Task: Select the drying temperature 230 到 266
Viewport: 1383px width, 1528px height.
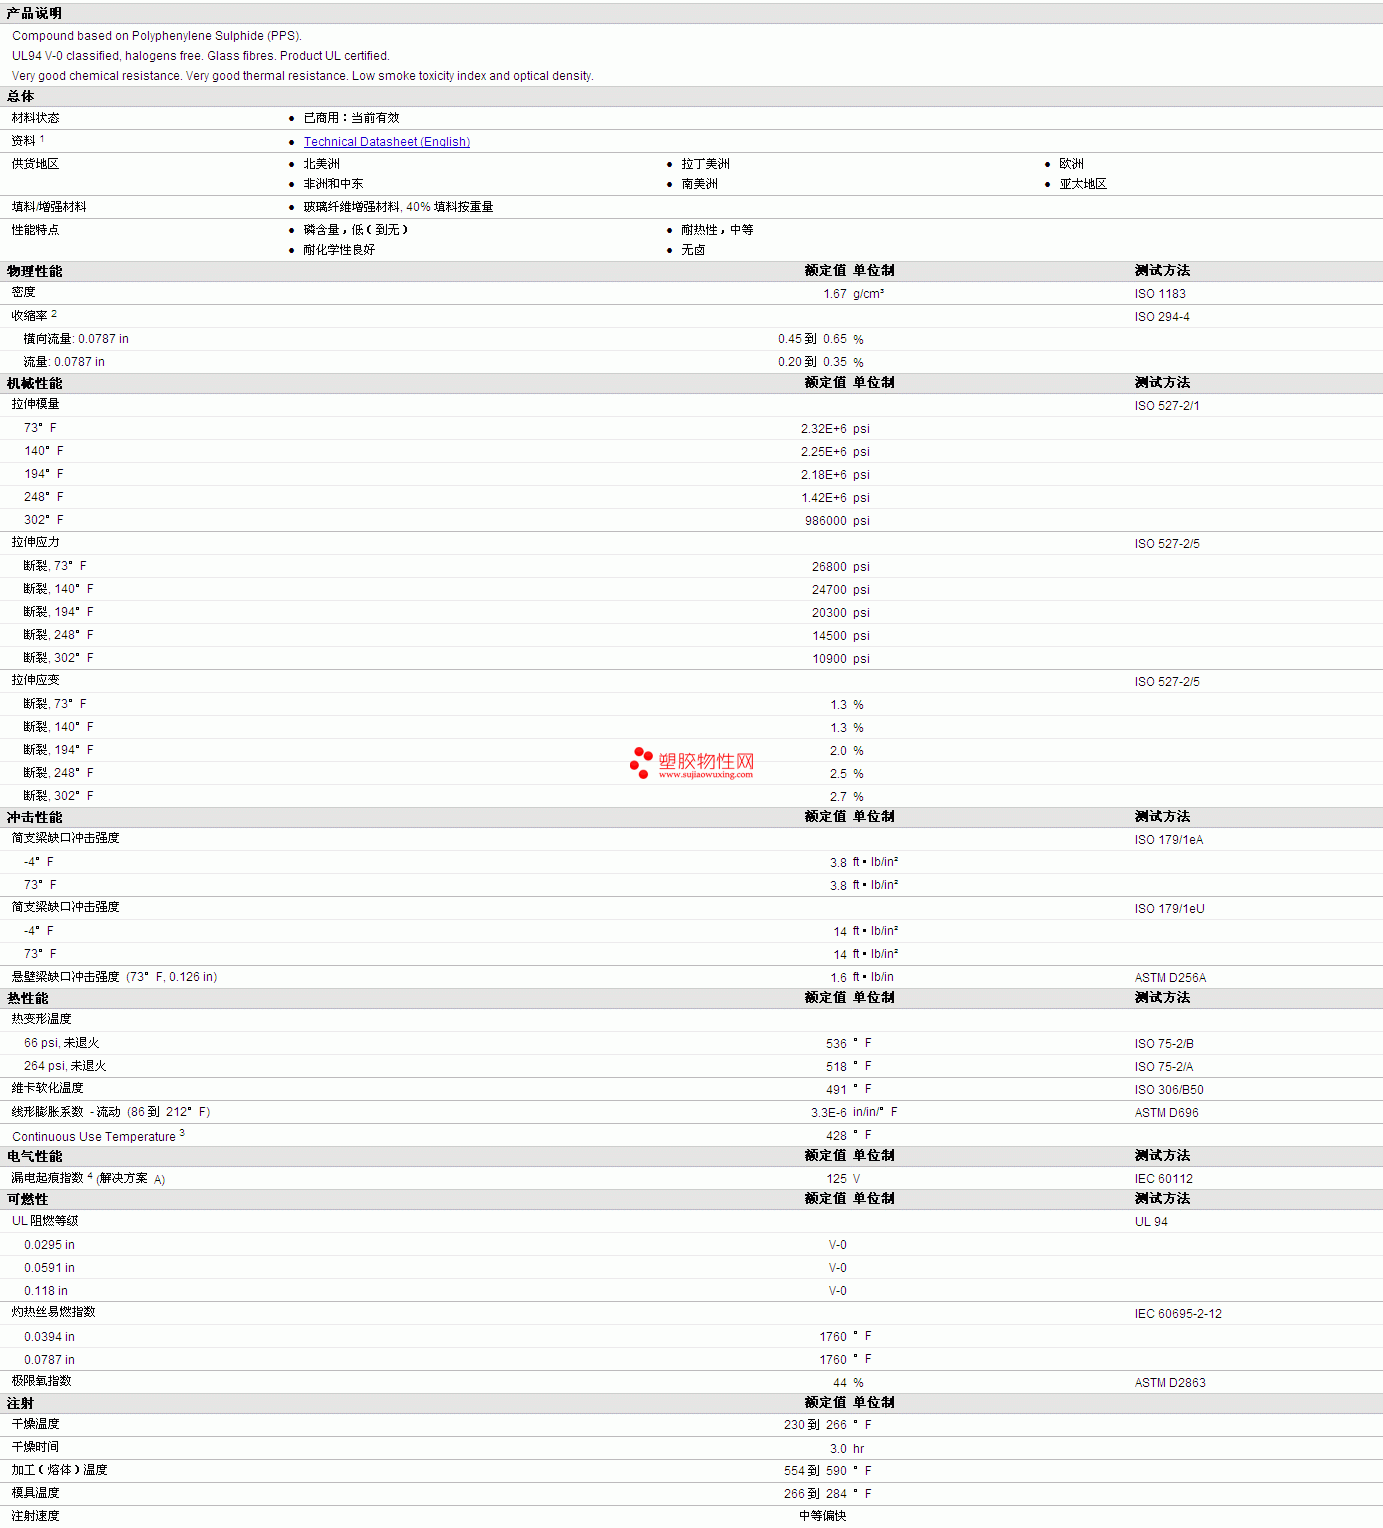Action: [815, 1425]
